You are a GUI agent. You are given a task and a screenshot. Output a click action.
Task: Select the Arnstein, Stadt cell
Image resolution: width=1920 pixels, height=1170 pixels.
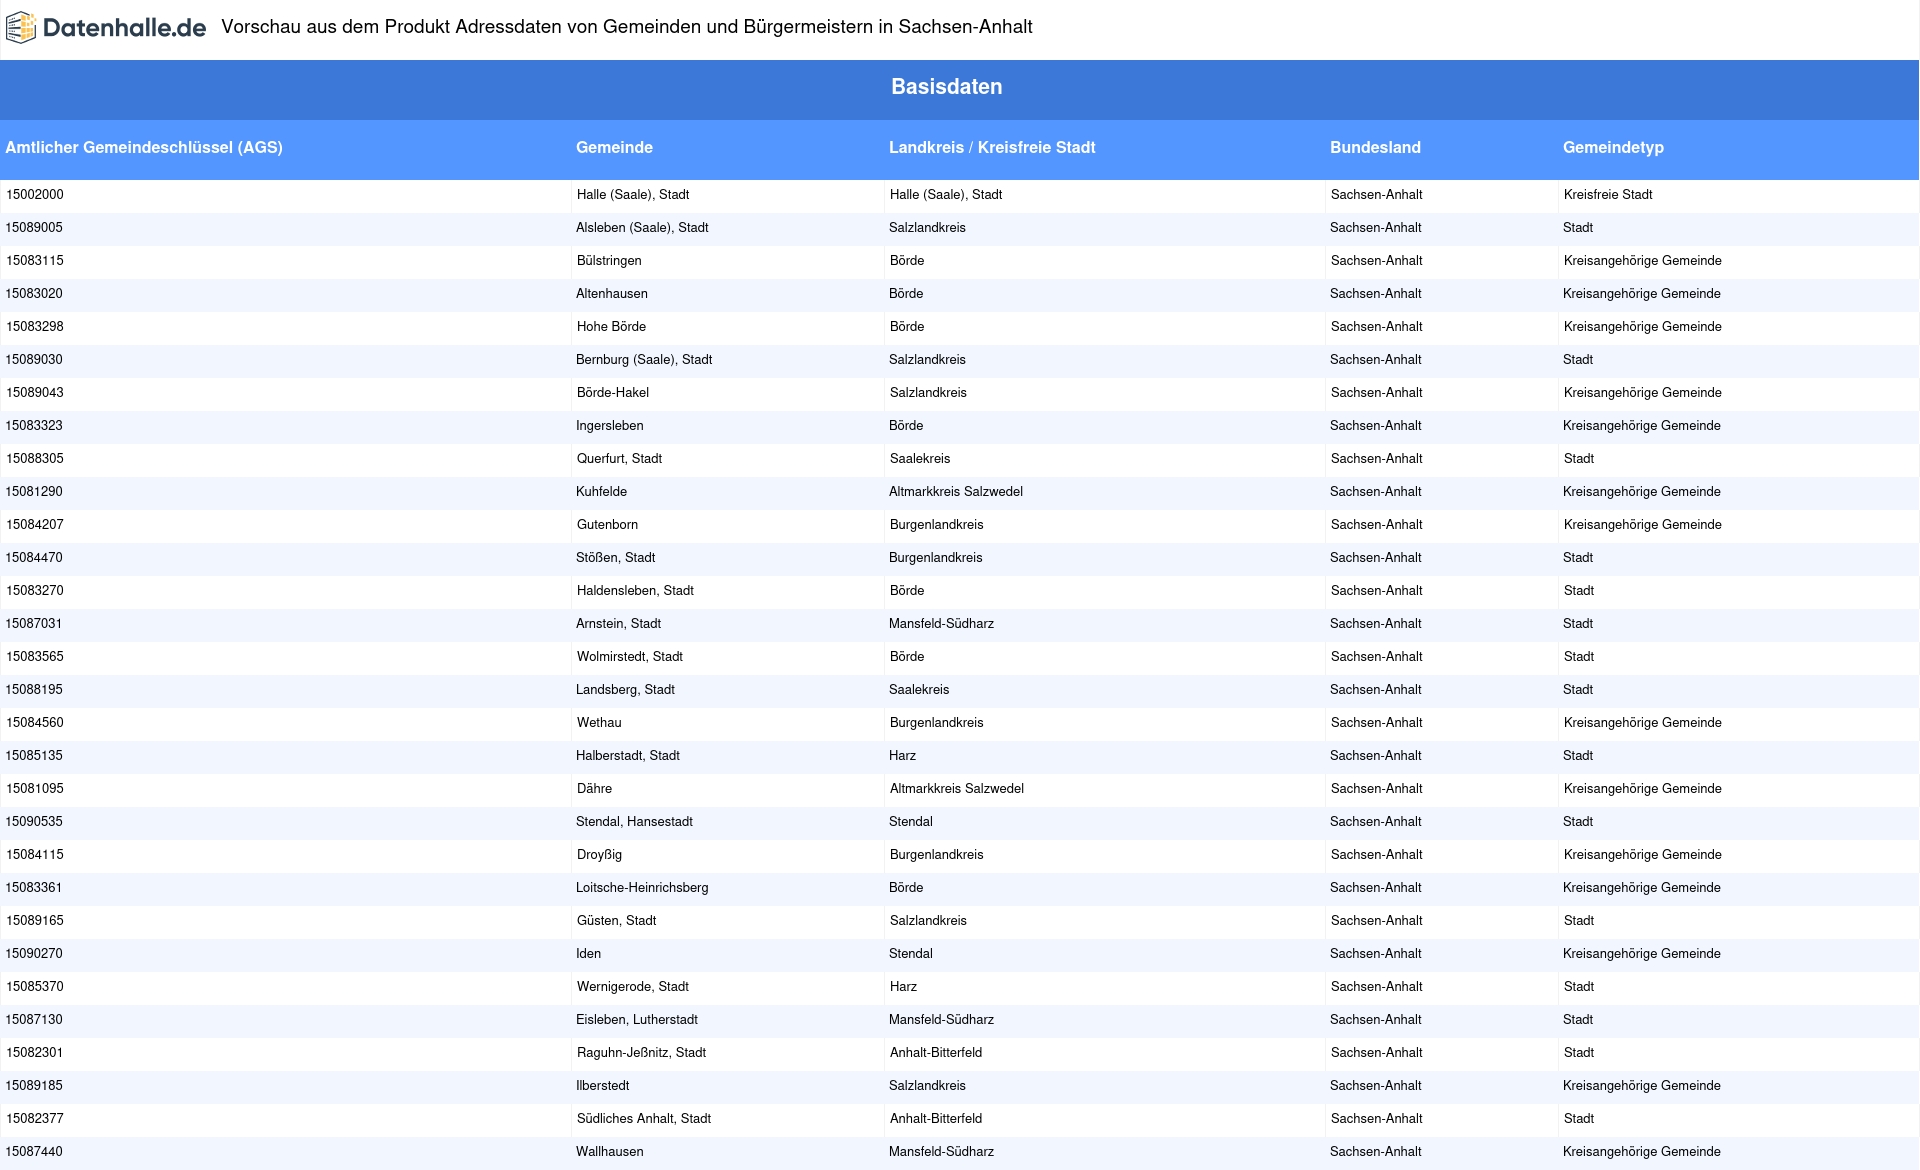coord(618,624)
